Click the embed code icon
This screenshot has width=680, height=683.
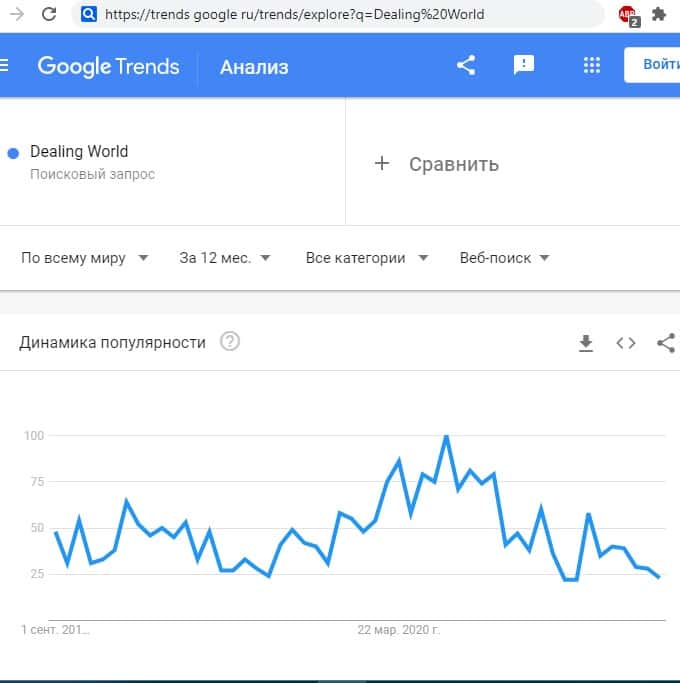(626, 343)
